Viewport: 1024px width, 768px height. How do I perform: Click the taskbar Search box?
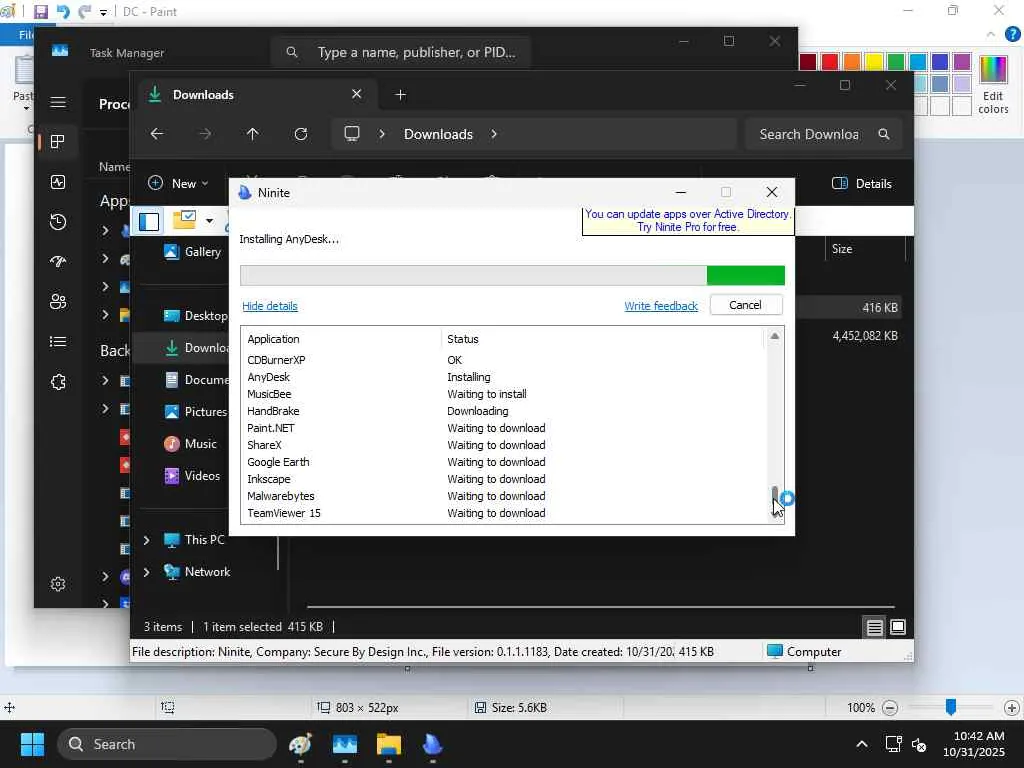point(167,744)
